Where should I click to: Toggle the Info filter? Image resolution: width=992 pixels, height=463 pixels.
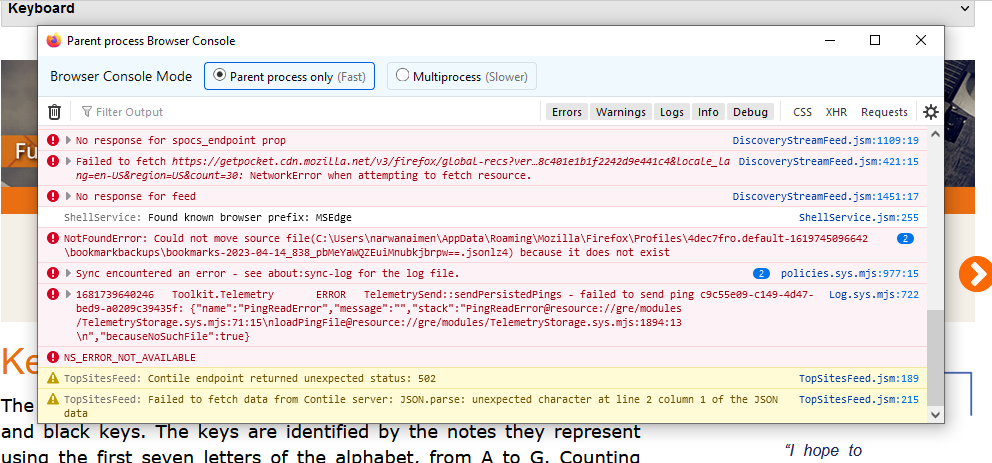pyautogui.click(x=709, y=112)
